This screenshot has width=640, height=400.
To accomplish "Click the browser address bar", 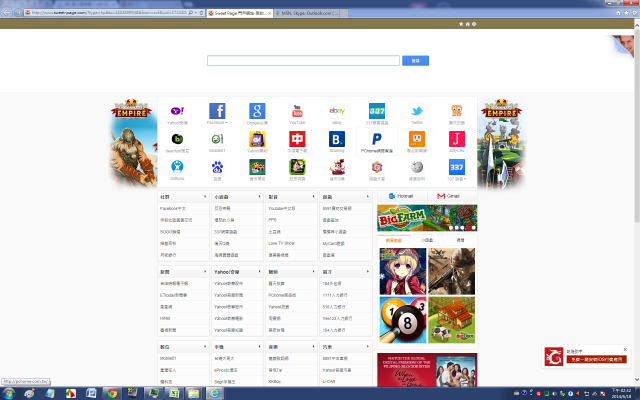I will [x=106, y=13].
